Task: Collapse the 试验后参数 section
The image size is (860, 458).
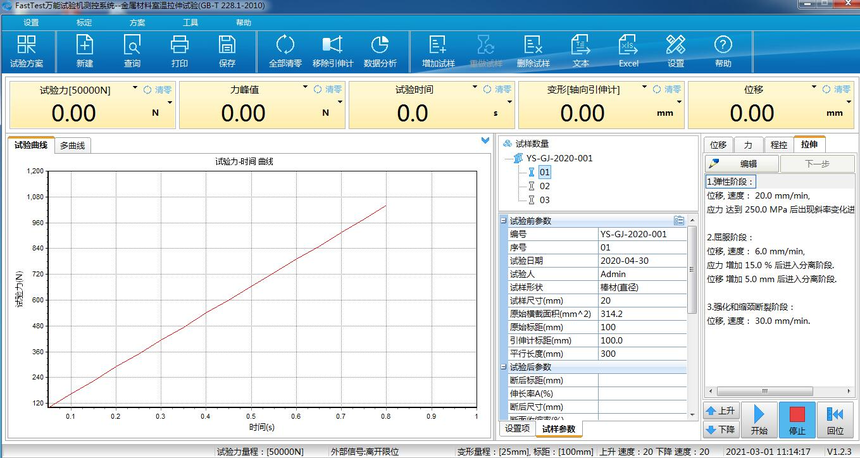Action: coord(503,366)
